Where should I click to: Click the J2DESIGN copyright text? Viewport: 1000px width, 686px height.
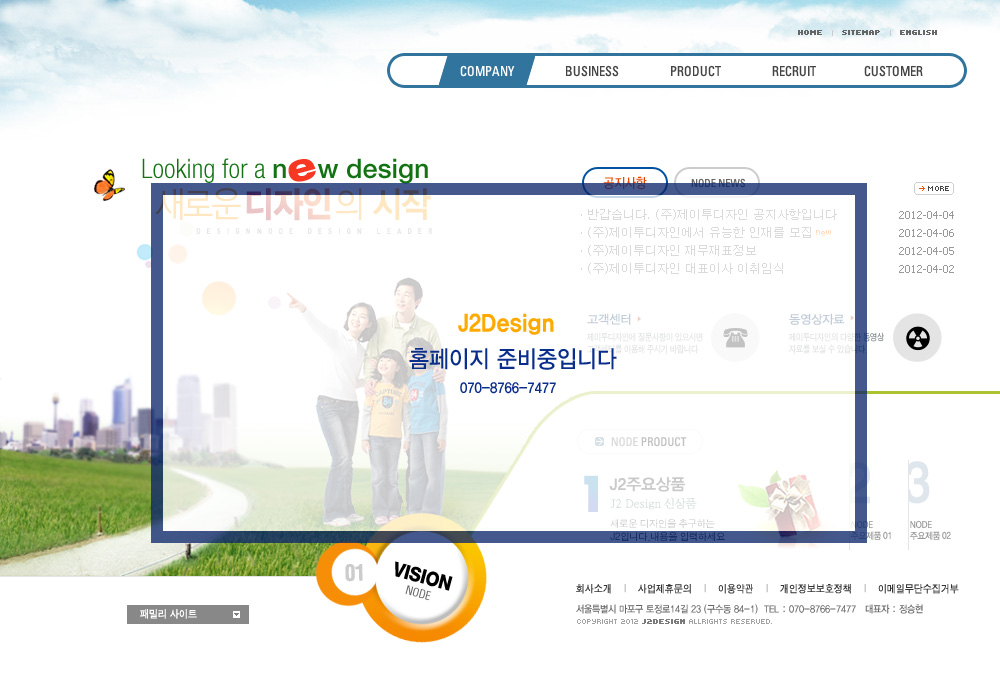point(663,622)
